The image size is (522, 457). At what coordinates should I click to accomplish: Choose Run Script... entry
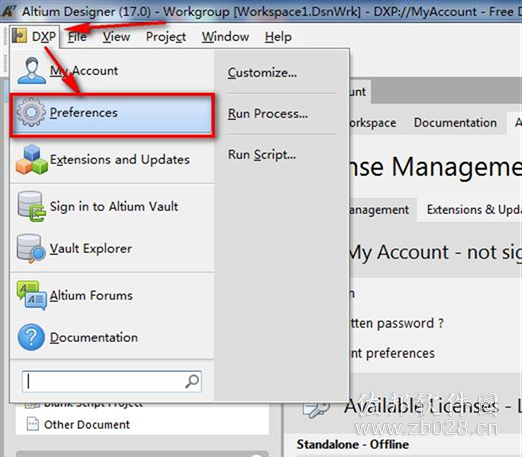point(262,155)
